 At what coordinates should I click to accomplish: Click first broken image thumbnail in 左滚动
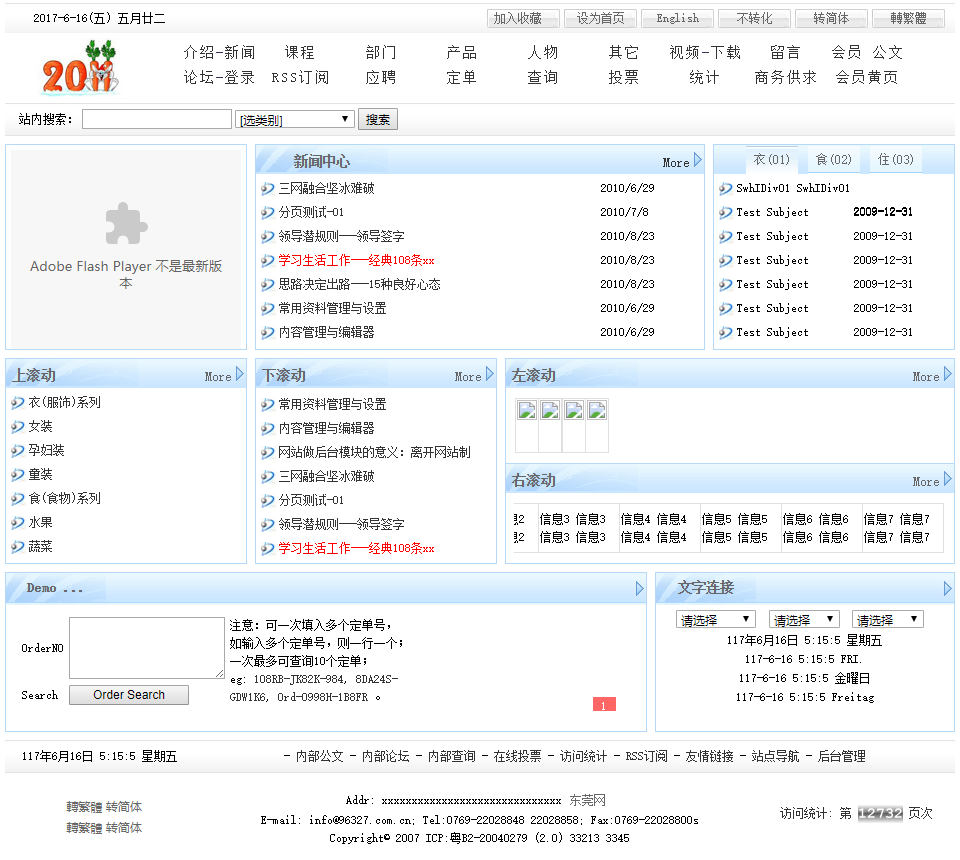526,411
